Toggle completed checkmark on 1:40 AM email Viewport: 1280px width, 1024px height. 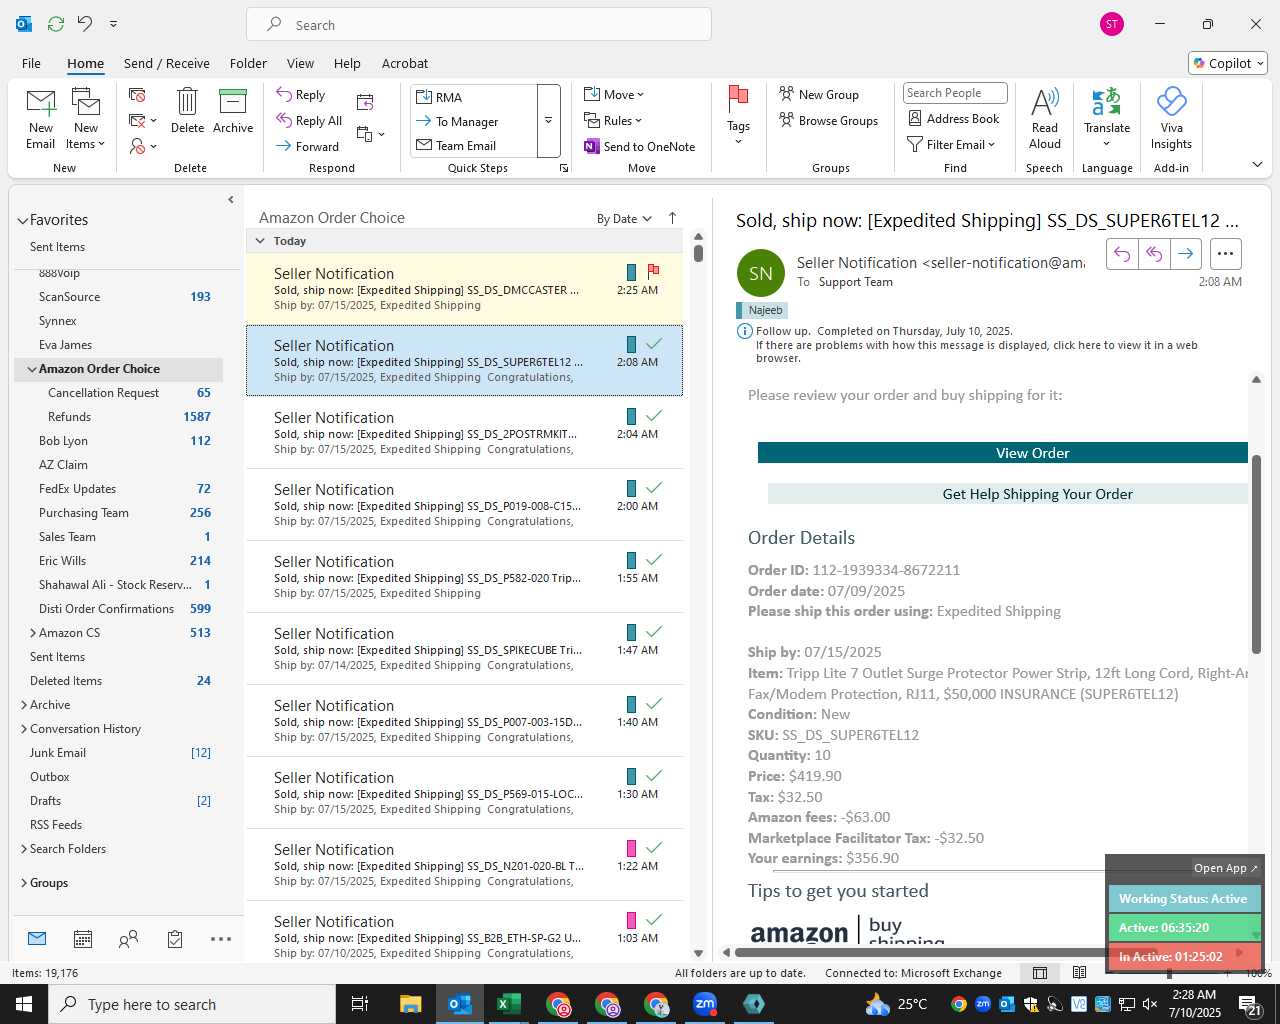(x=654, y=703)
